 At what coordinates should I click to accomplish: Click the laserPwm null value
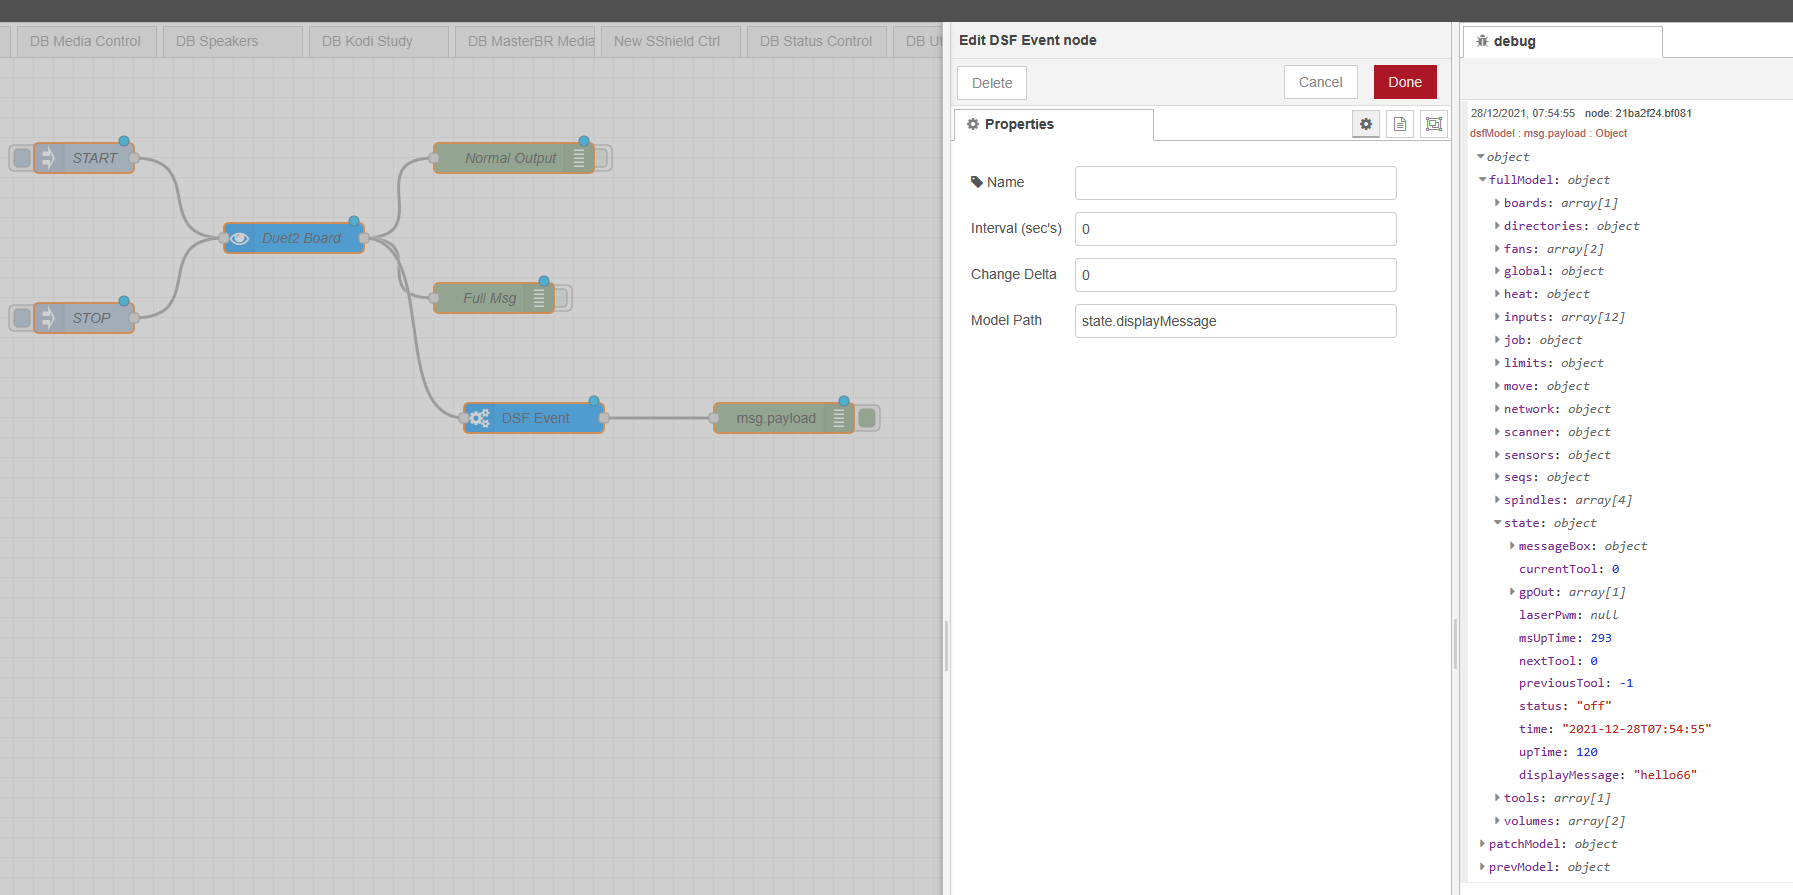(x=1604, y=615)
